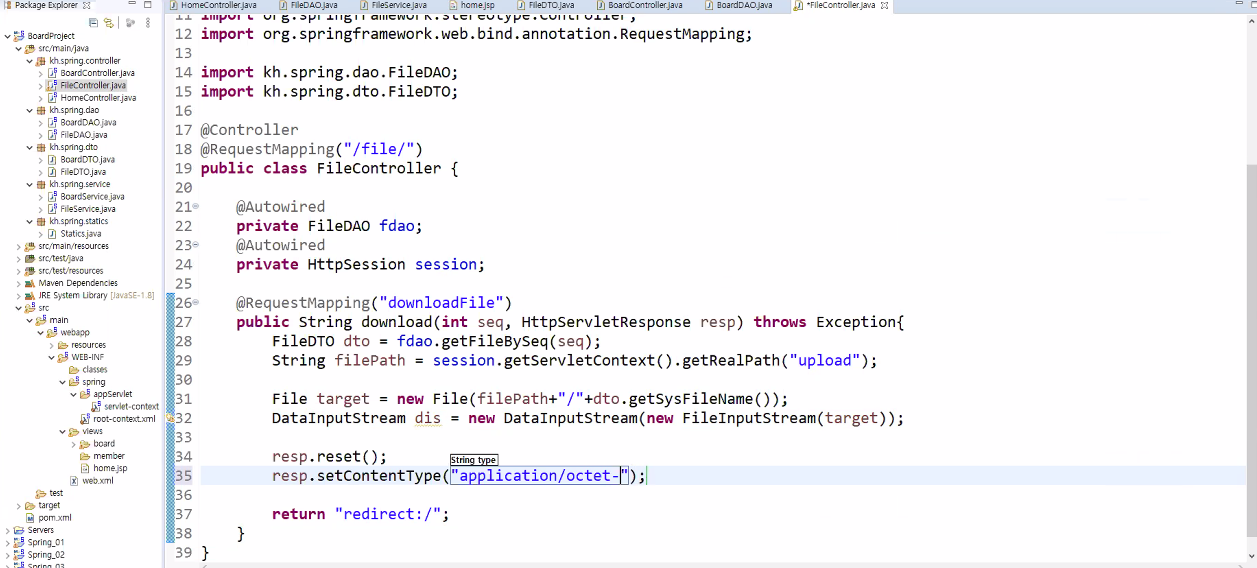The height and width of the screenshot is (568, 1257).
Task: Fold the @Autowired block at line 21
Action: tap(195, 207)
